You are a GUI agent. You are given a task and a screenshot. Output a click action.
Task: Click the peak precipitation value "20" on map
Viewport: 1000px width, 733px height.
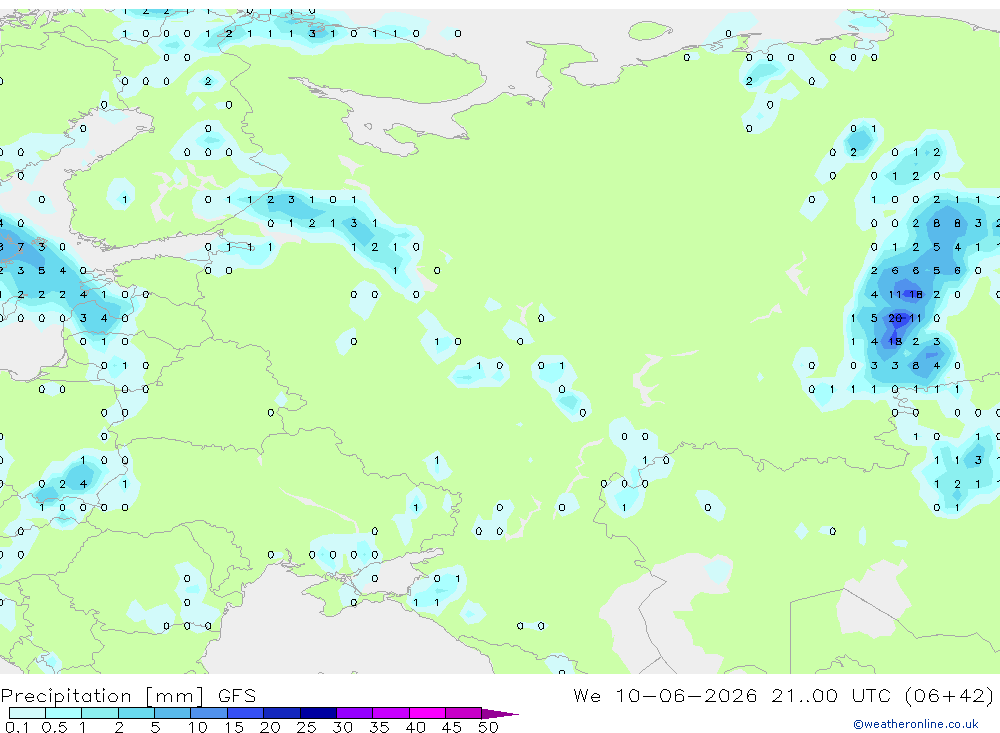click(x=895, y=318)
